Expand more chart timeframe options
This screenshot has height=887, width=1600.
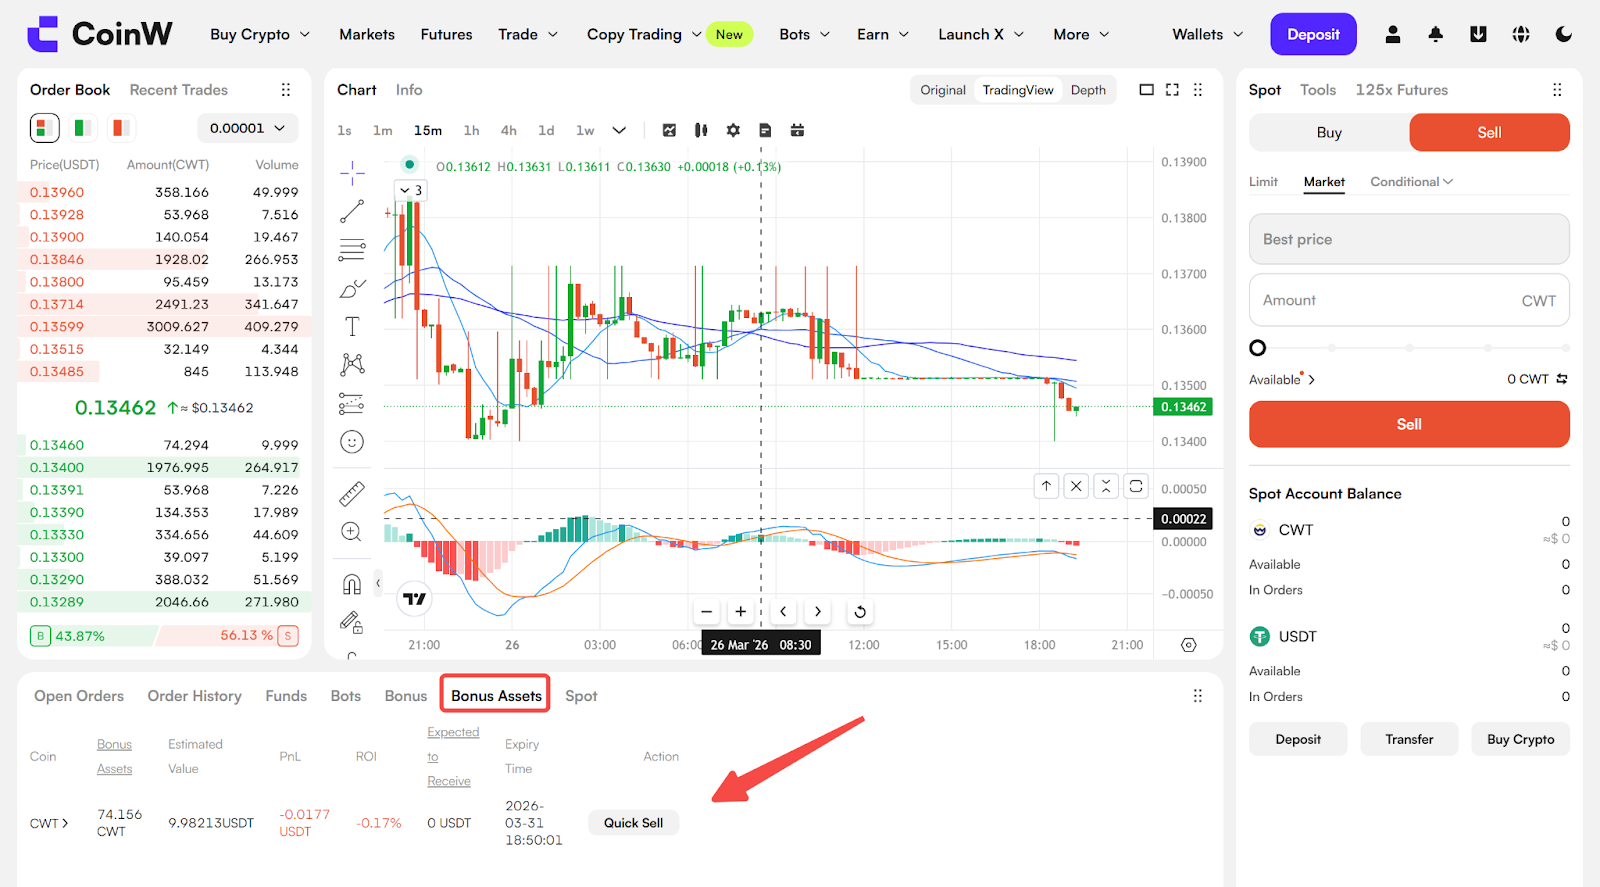tap(619, 130)
